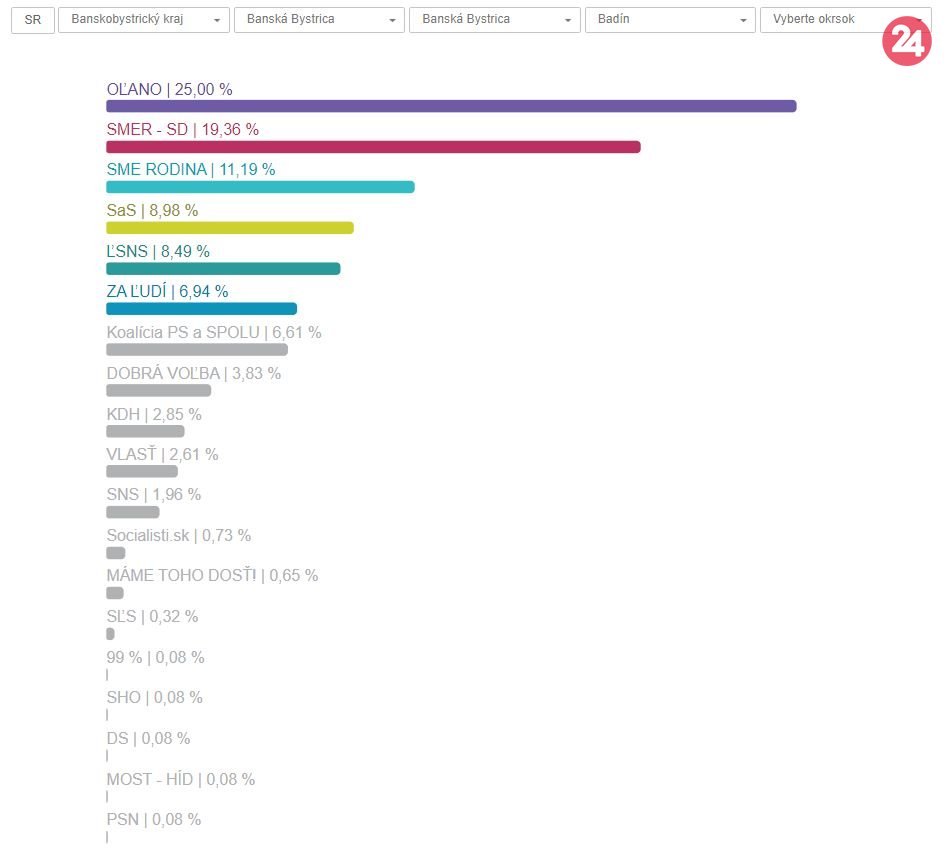Open the Badín municipality dropdown
The height and width of the screenshot is (851, 950).
pos(670,20)
